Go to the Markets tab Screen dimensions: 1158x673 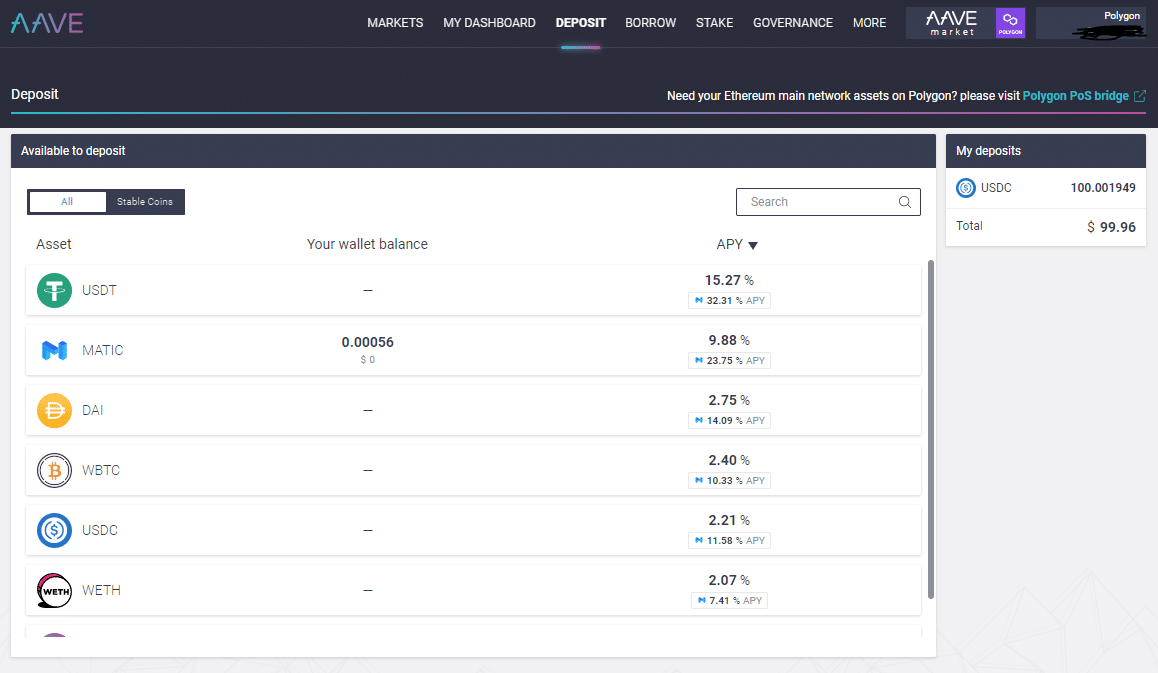(x=395, y=23)
